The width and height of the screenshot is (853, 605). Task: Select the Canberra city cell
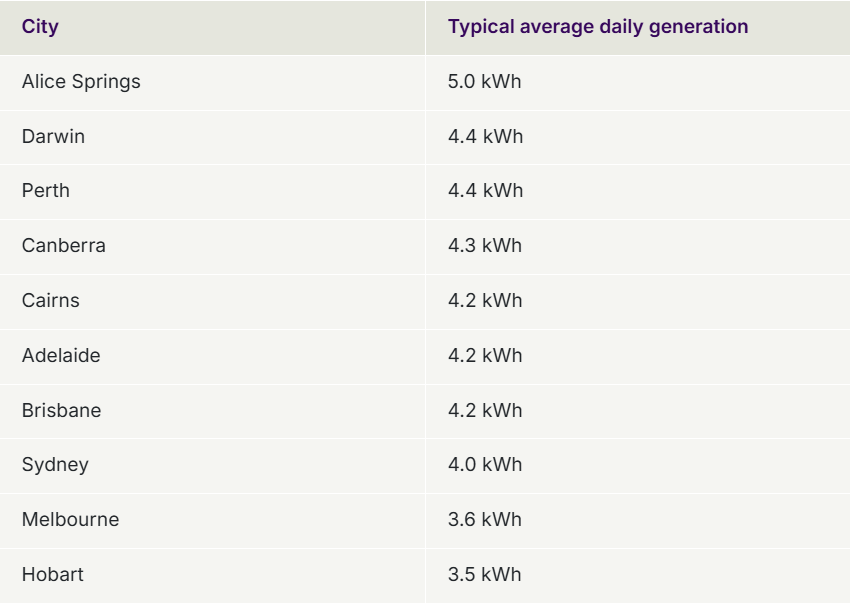63,246
